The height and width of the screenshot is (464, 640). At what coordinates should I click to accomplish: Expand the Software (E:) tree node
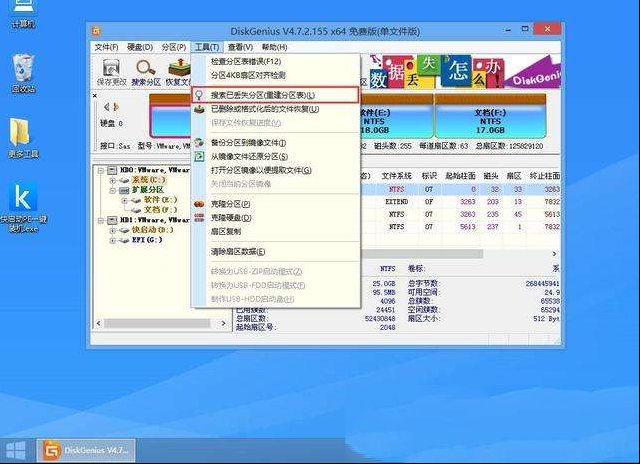pyautogui.click(x=124, y=200)
